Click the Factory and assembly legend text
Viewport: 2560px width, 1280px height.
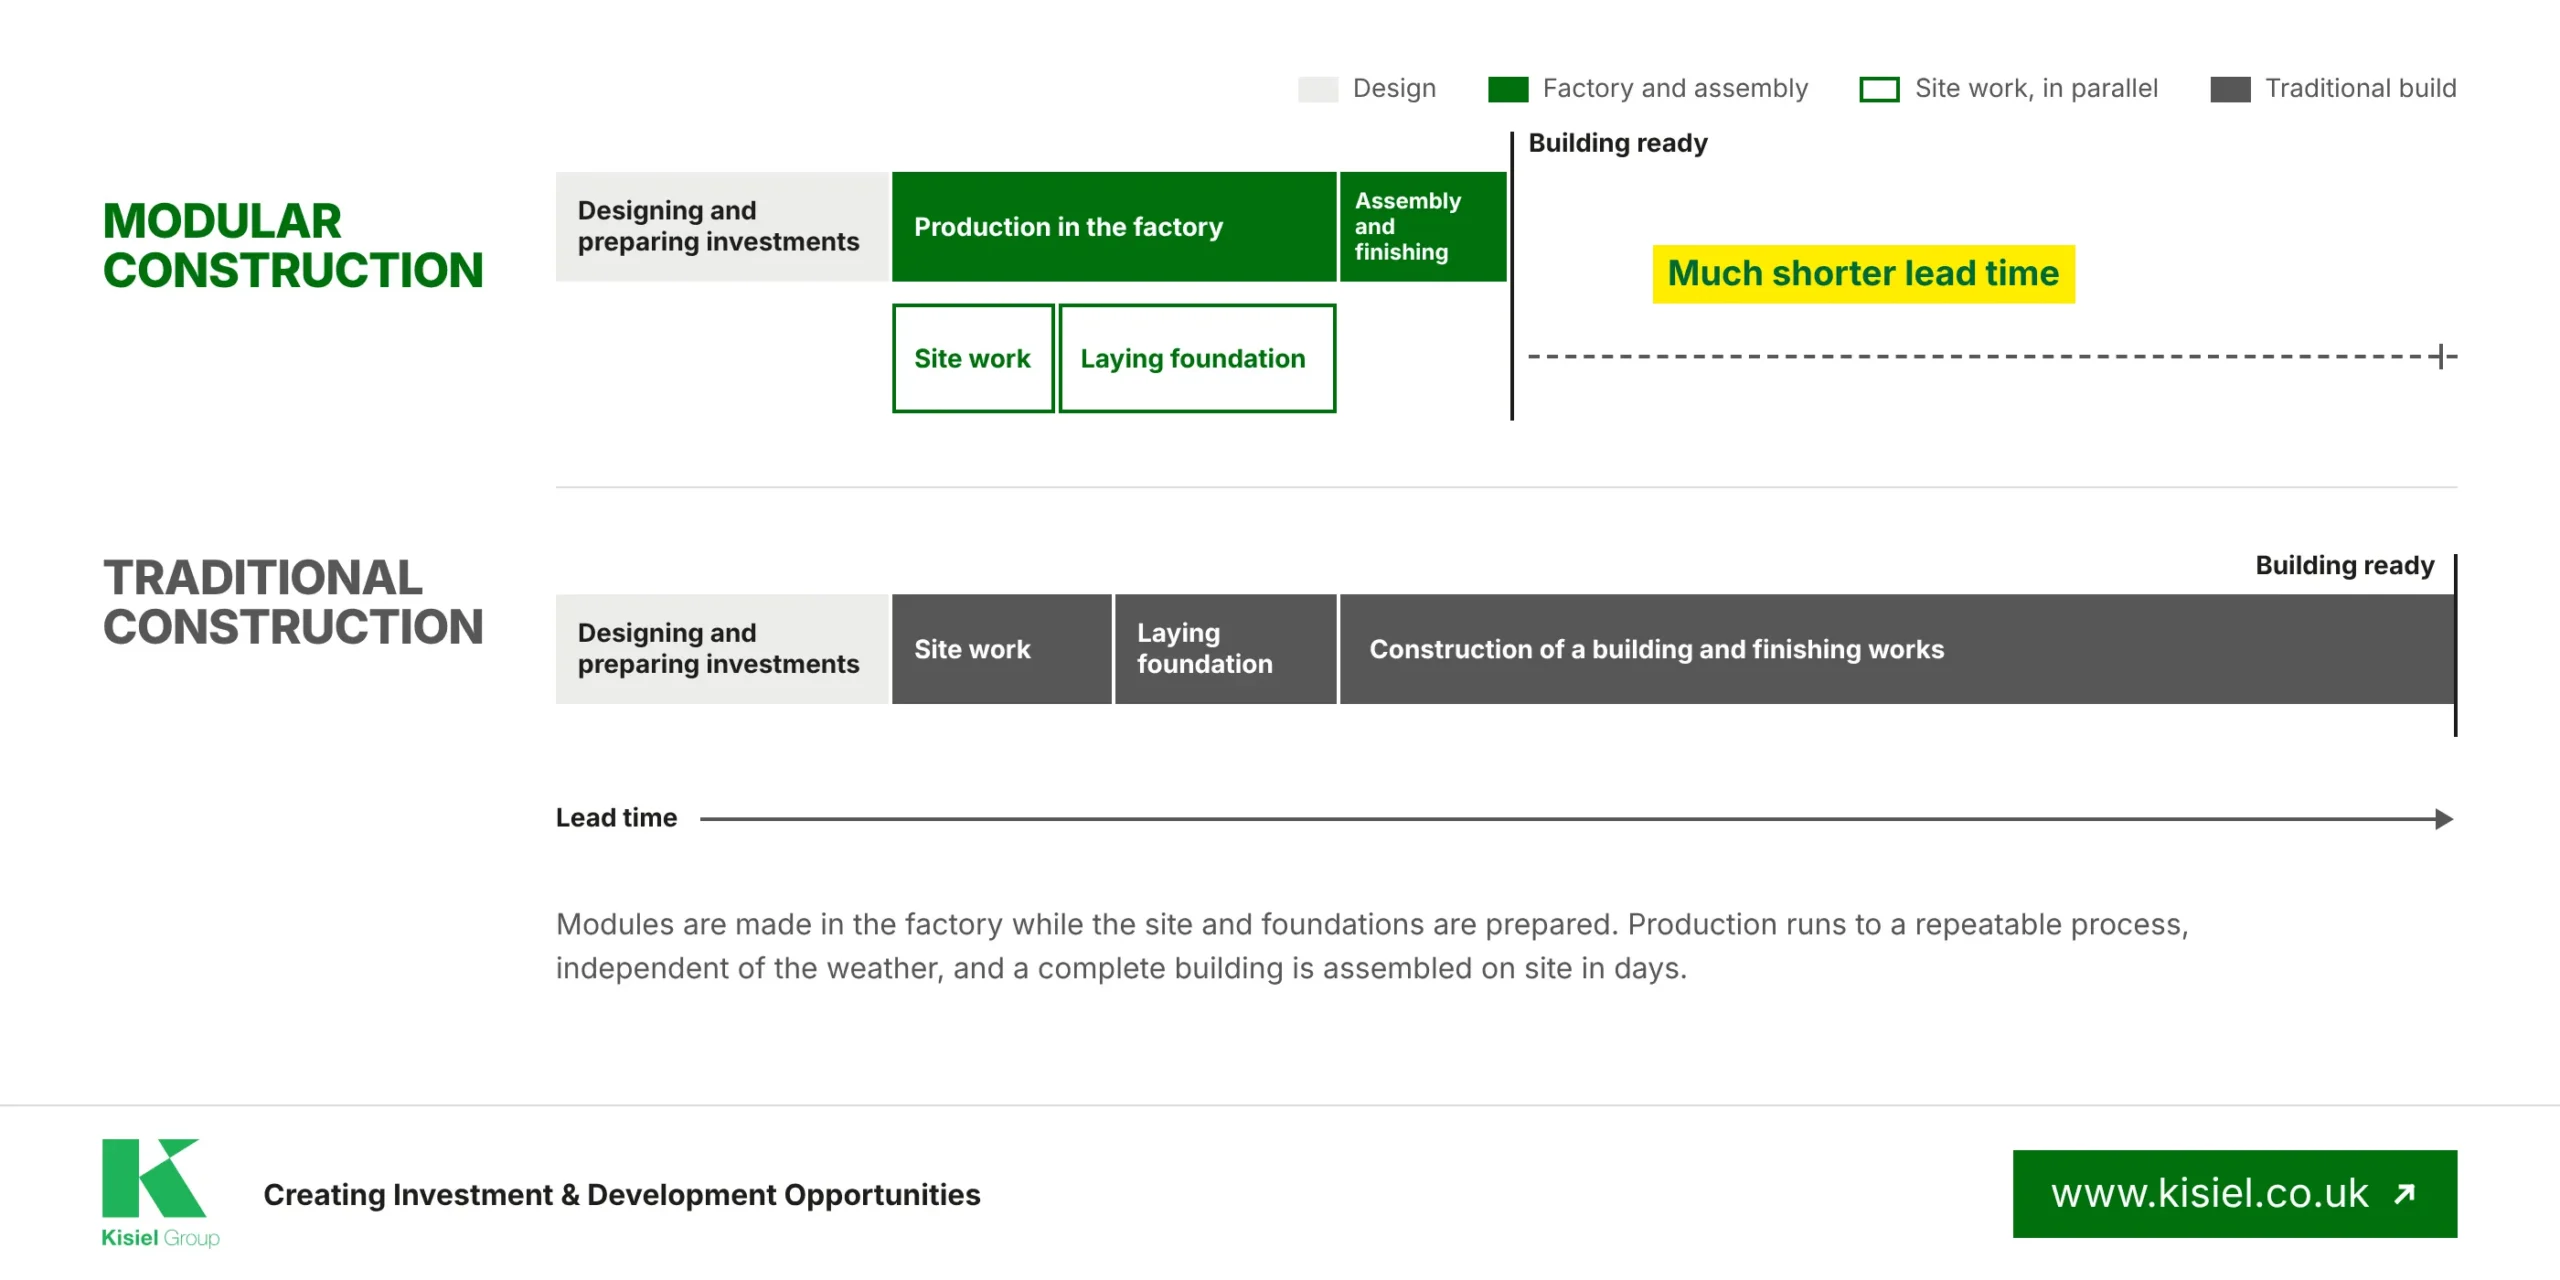tap(1675, 89)
